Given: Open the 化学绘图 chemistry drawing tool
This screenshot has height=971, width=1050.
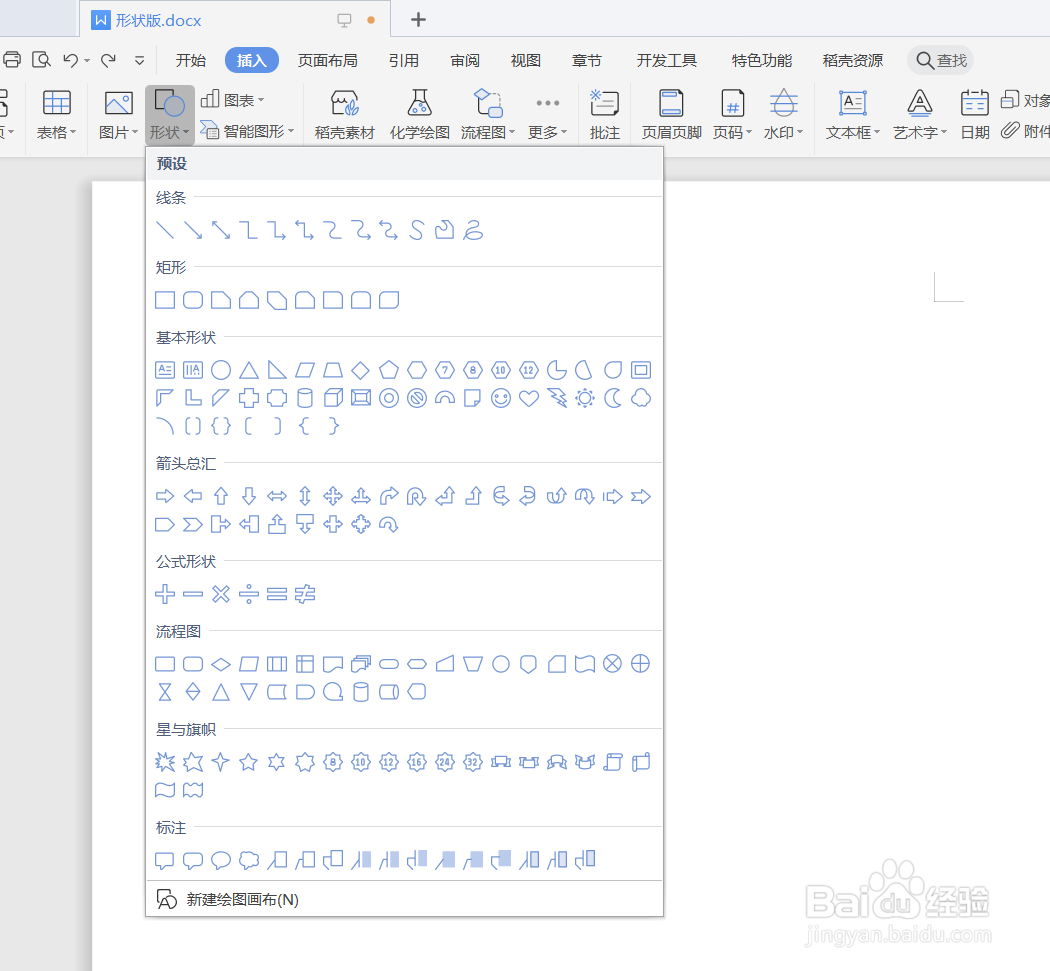Looking at the screenshot, I should point(420,115).
